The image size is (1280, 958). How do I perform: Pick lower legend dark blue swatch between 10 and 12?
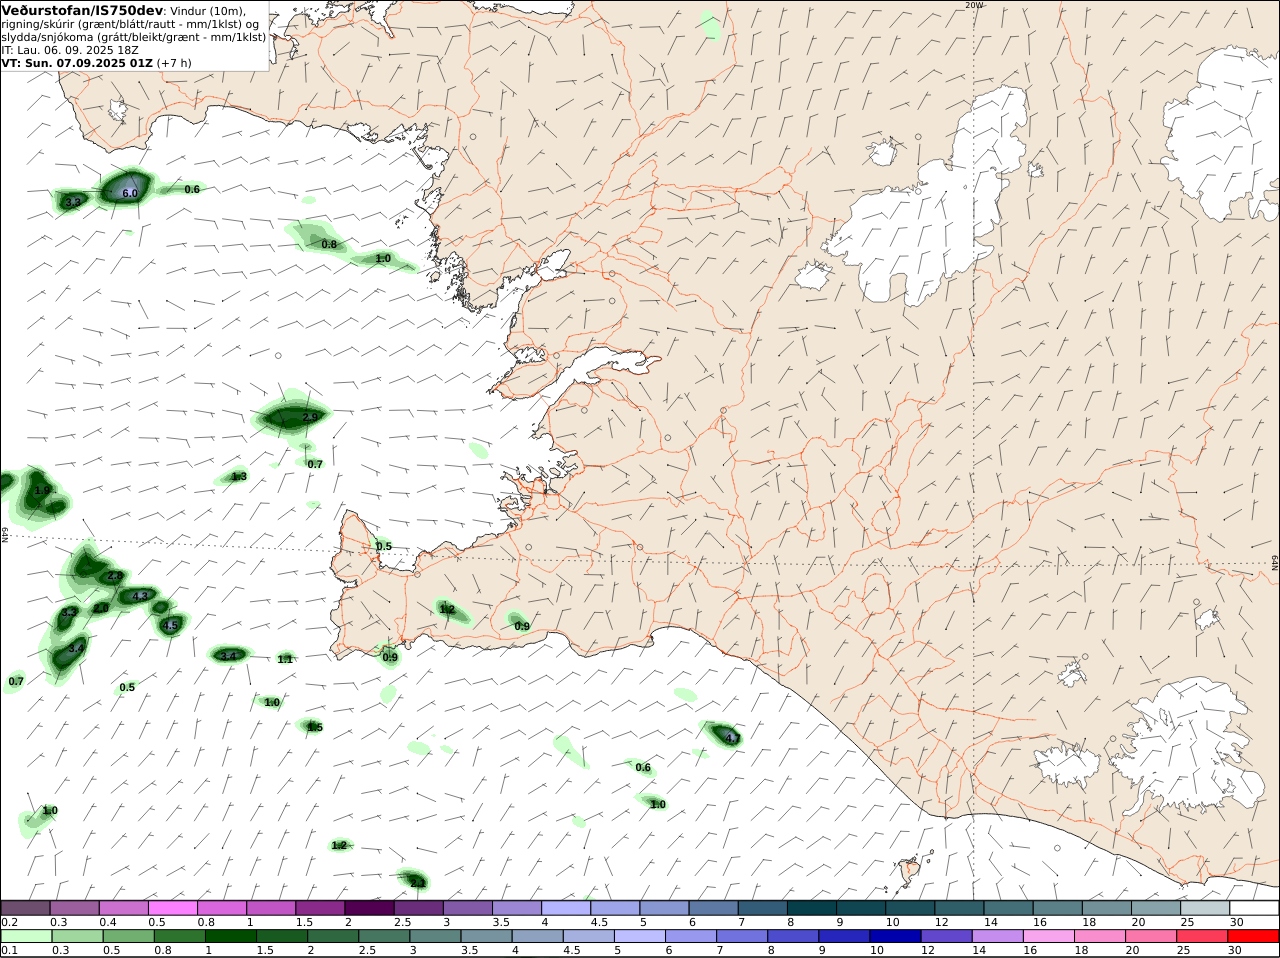tap(894, 936)
